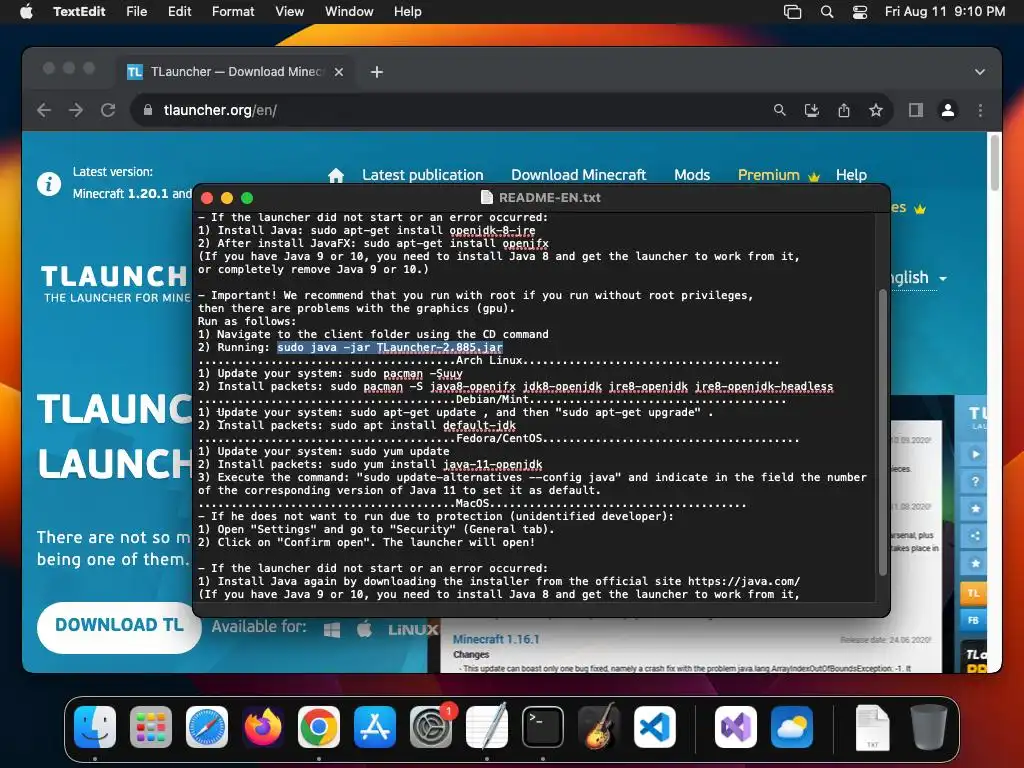Open the Help menu in the menu bar
Viewport: 1024px width, 768px height.
click(408, 12)
